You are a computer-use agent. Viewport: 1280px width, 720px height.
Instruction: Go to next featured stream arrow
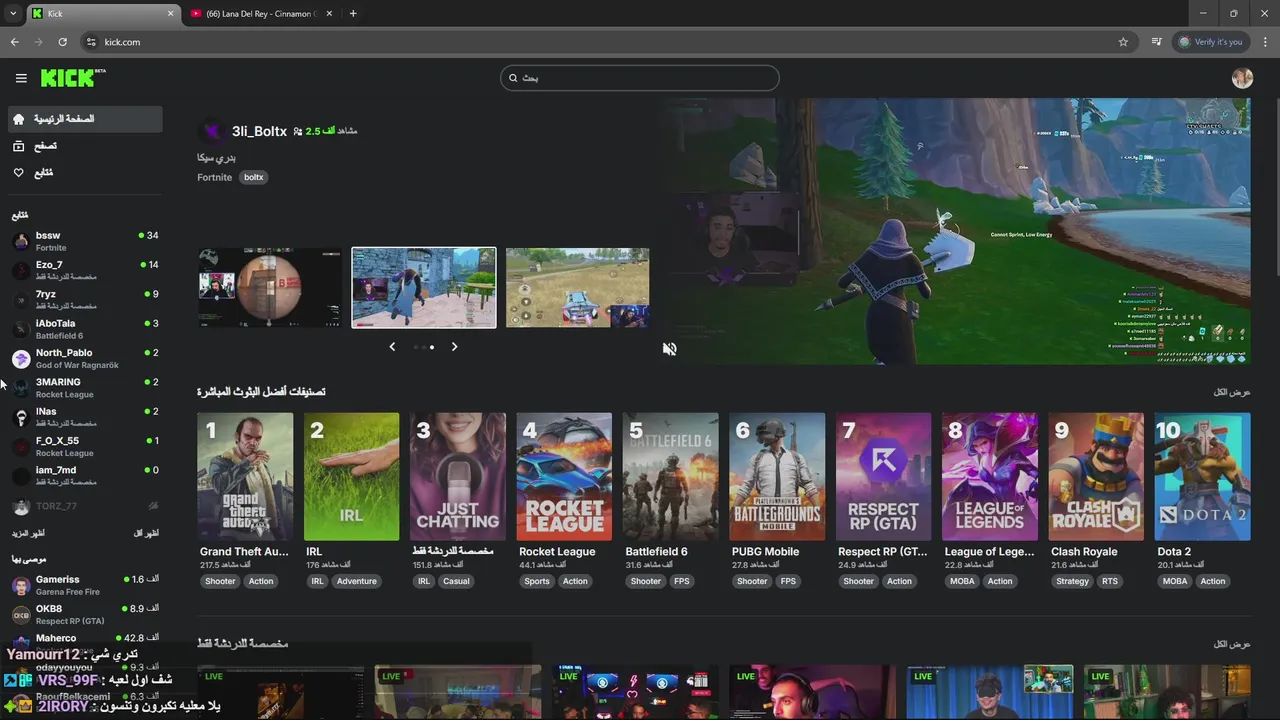[x=454, y=347]
